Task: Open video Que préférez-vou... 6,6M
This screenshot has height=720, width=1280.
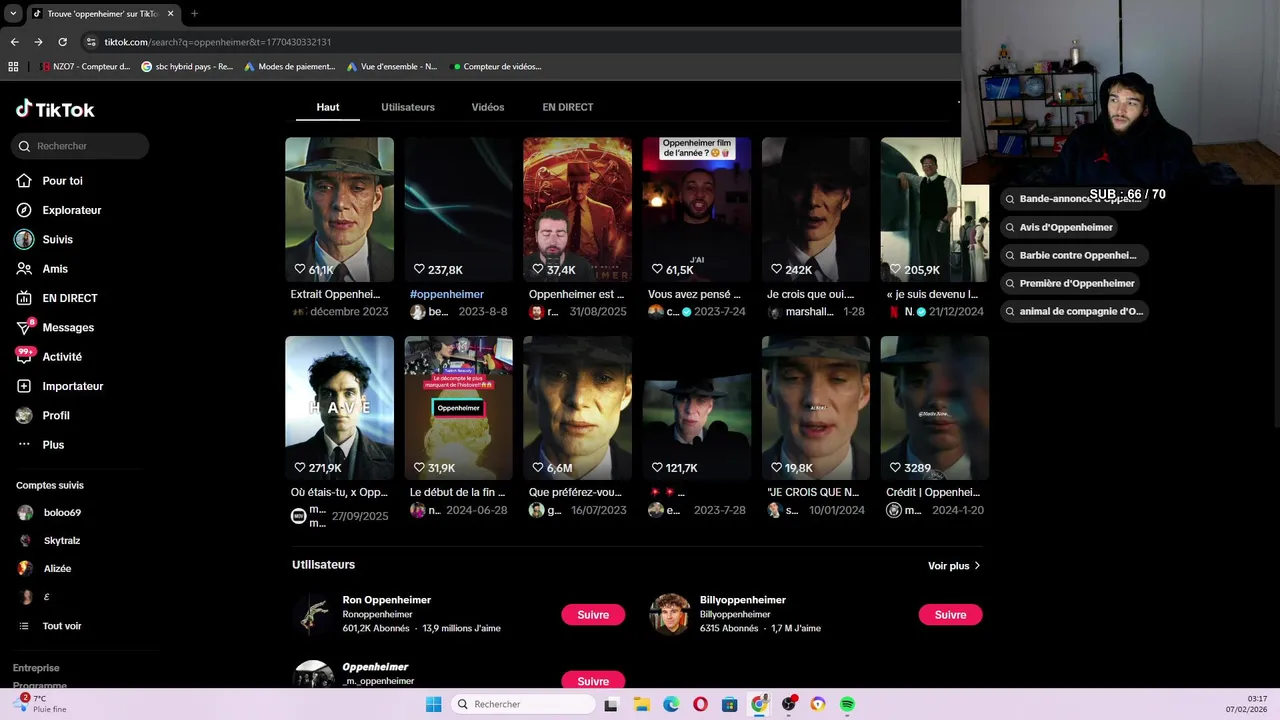Action: point(577,408)
